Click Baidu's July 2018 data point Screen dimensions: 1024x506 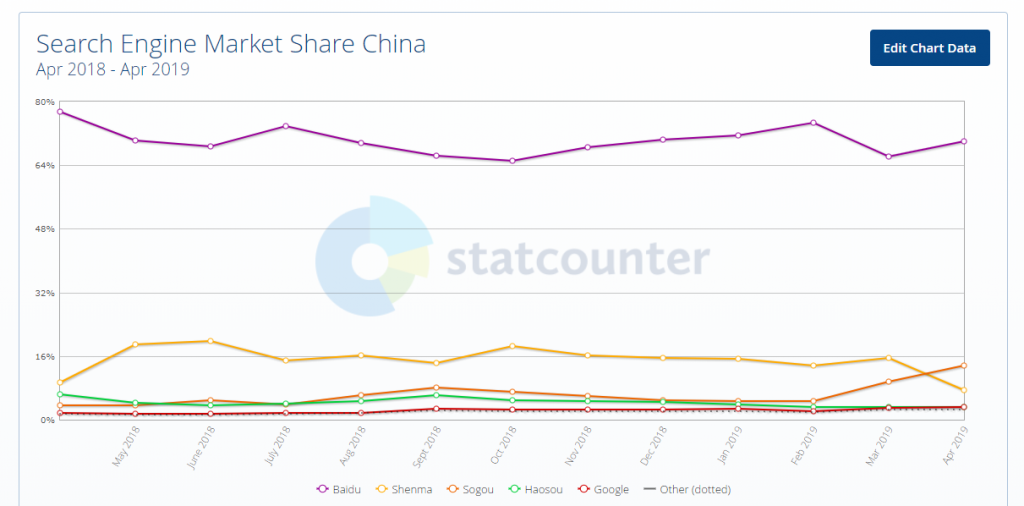point(286,126)
